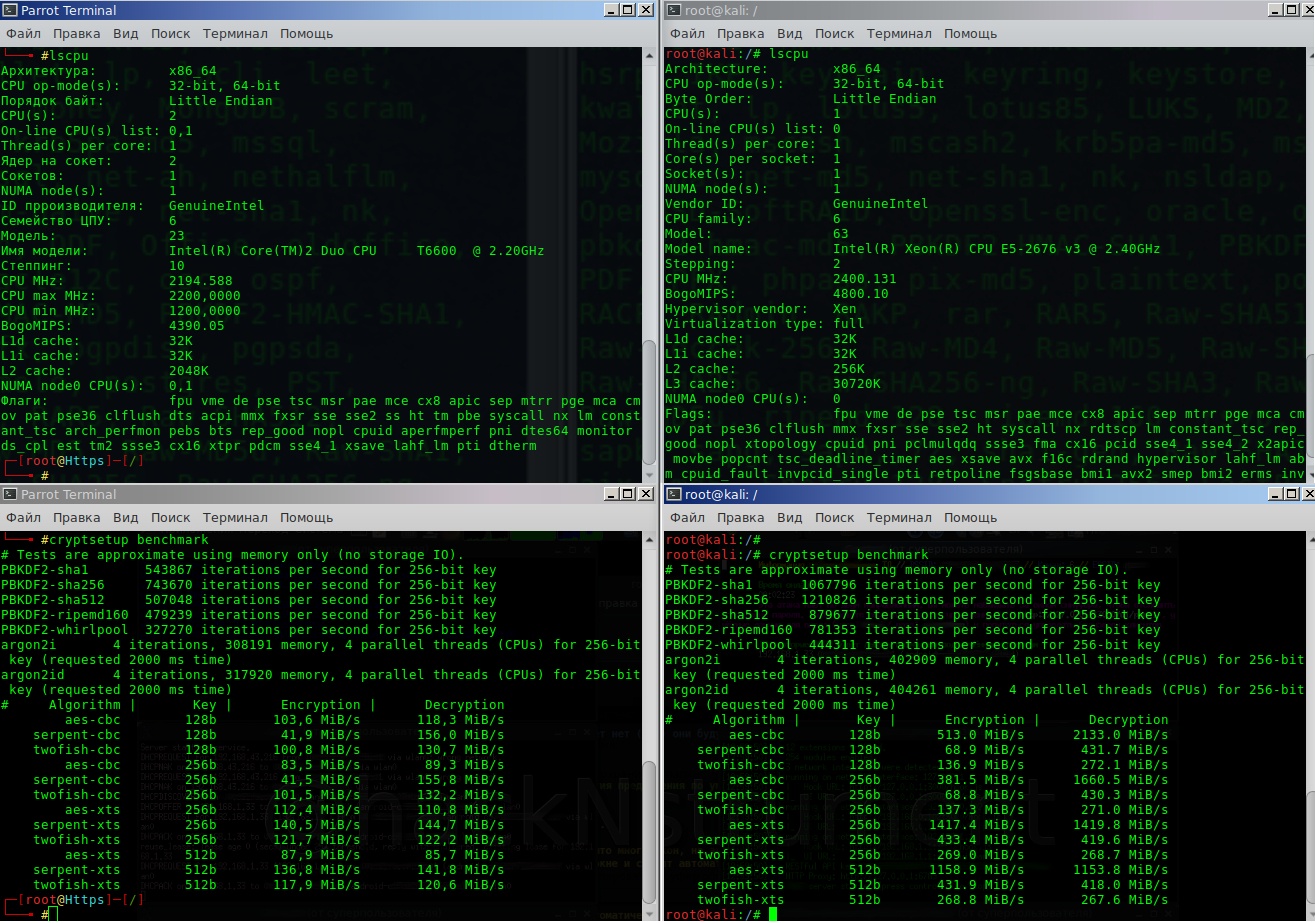Click the '#cryptsetup benchmark' command line in Parrot Terminal
This screenshot has width=1315, height=923.
(125, 540)
